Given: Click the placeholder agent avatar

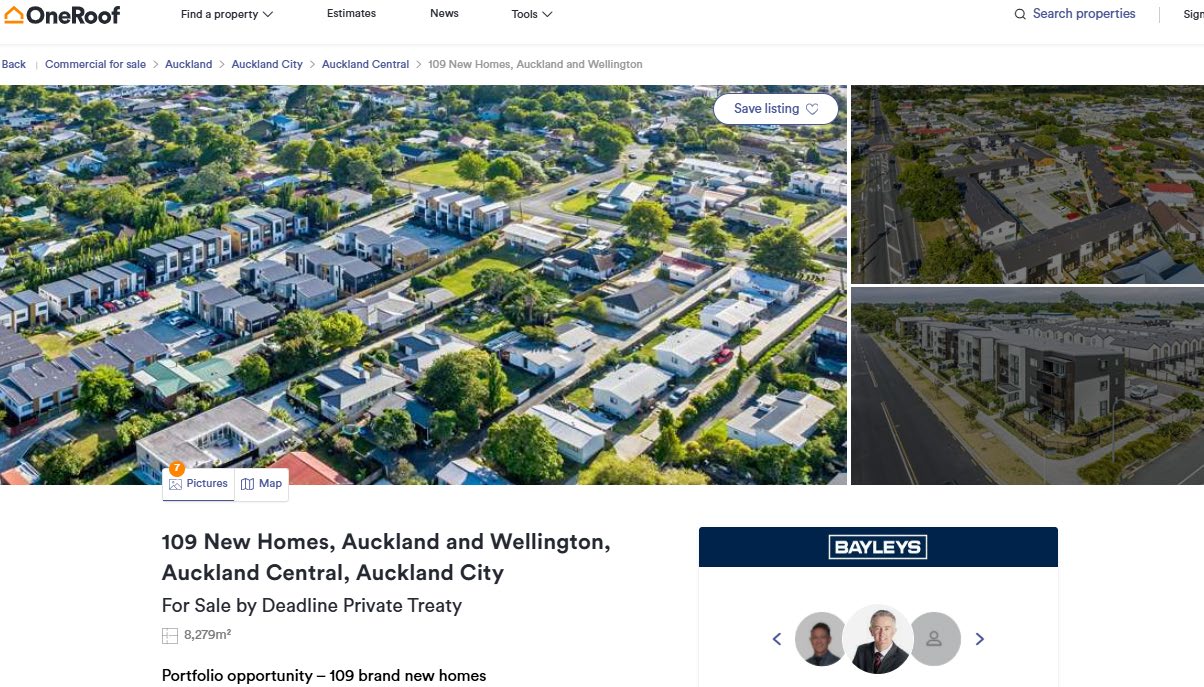Looking at the screenshot, I should (935, 639).
